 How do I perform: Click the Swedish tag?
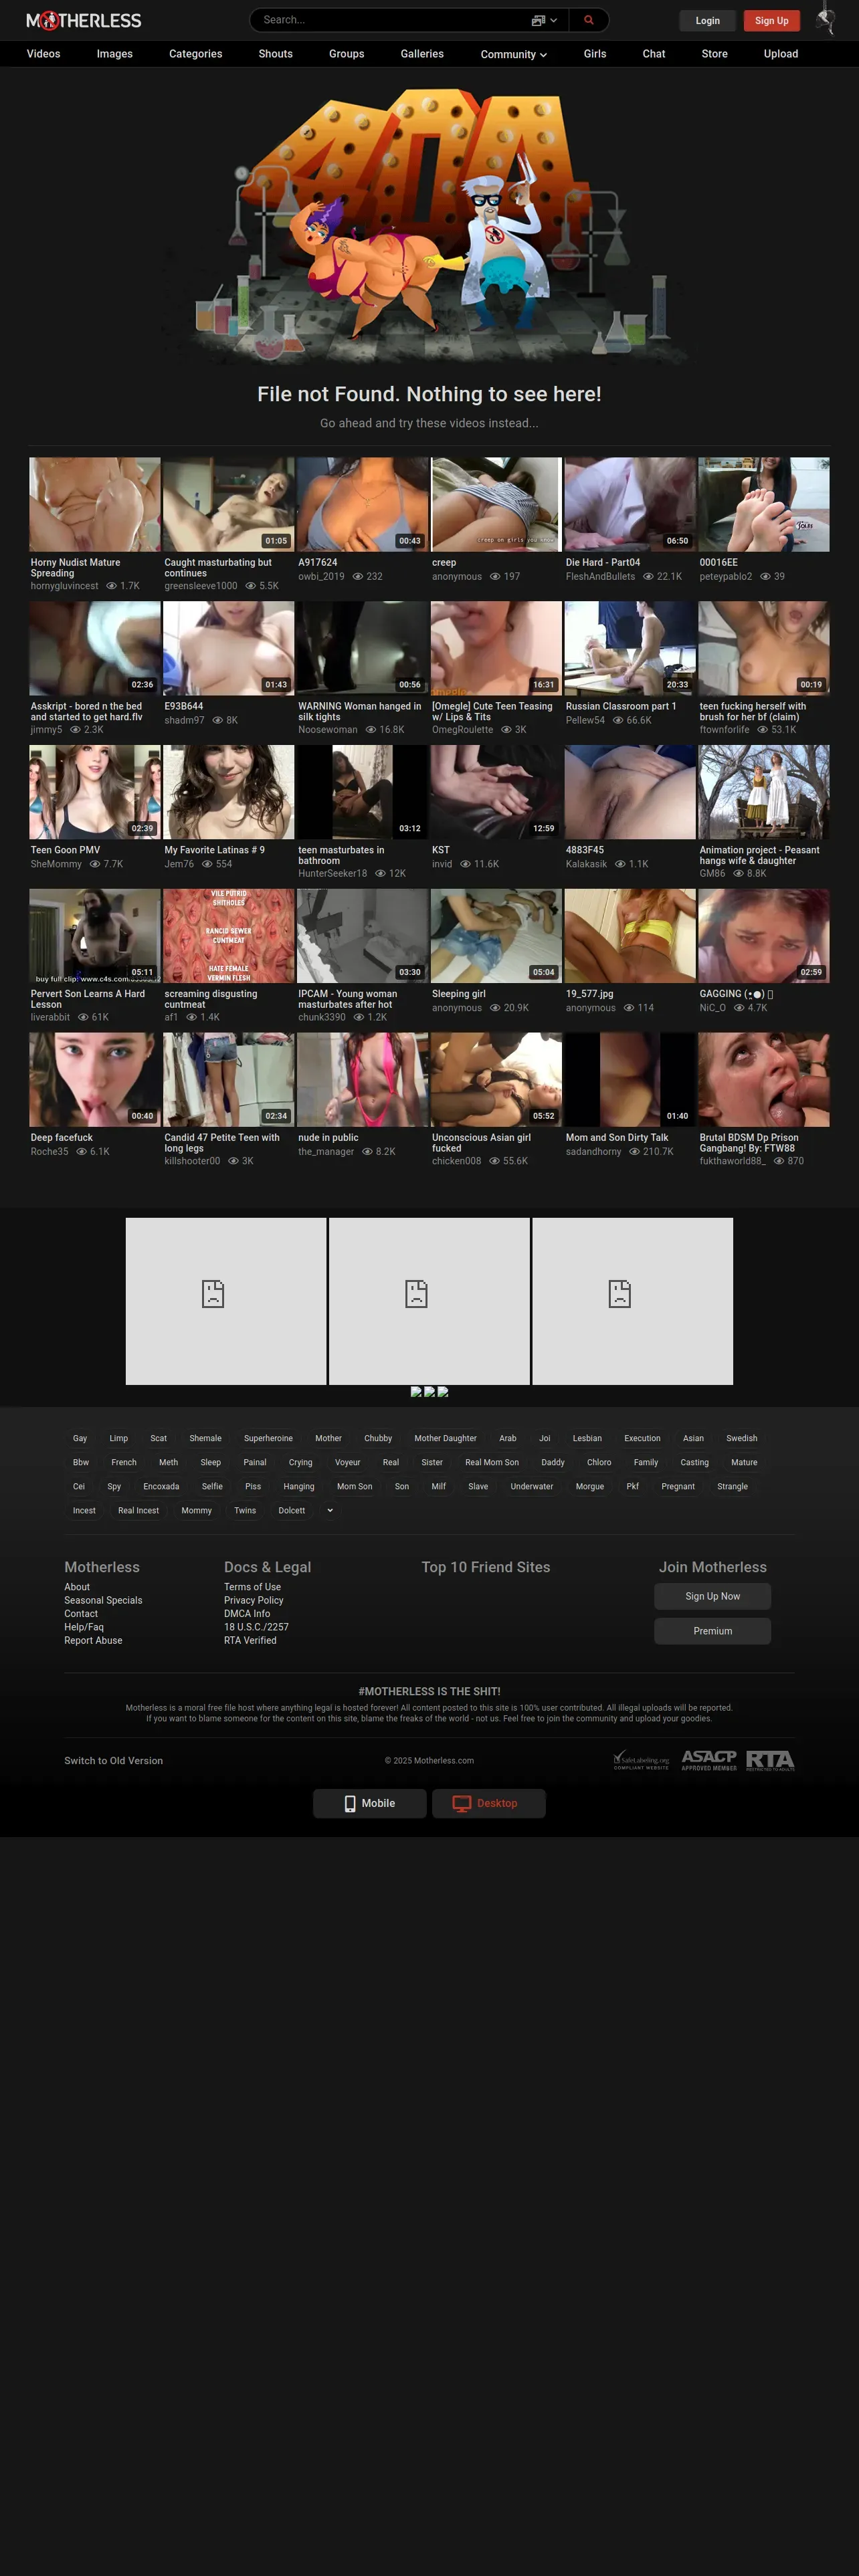(x=742, y=1438)
